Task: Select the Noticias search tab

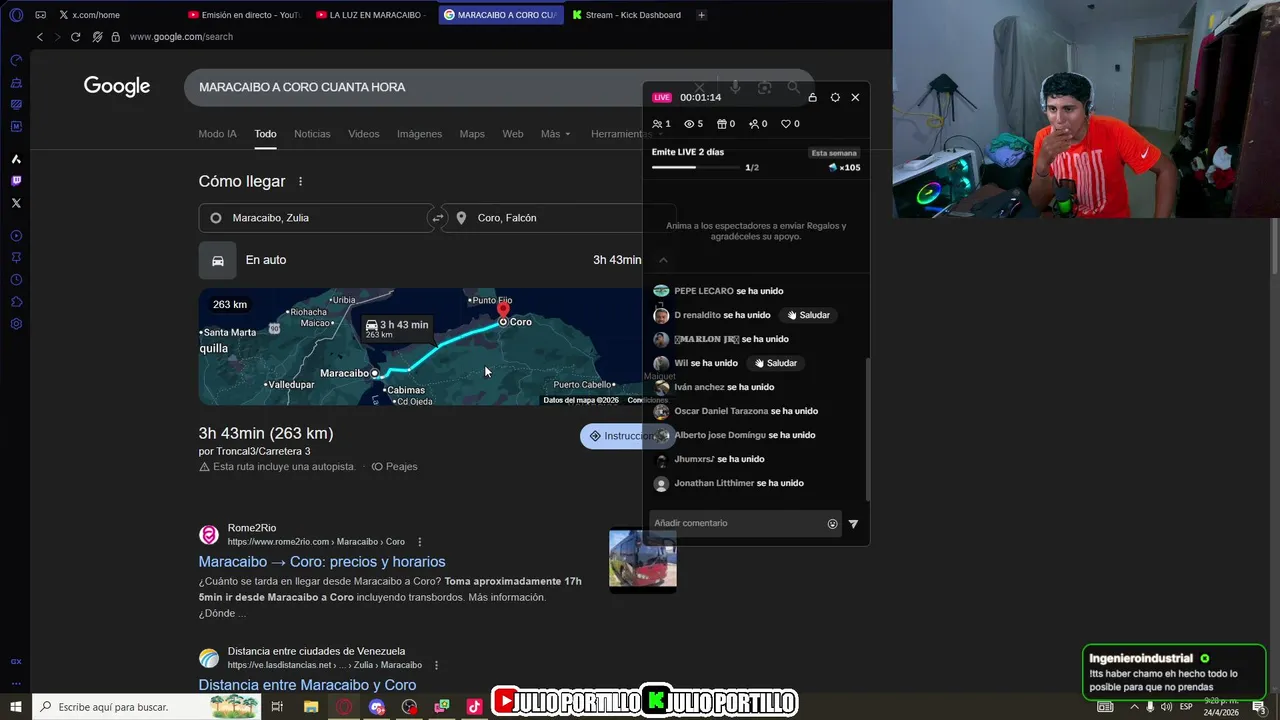Action: click(x=312, y=134)
